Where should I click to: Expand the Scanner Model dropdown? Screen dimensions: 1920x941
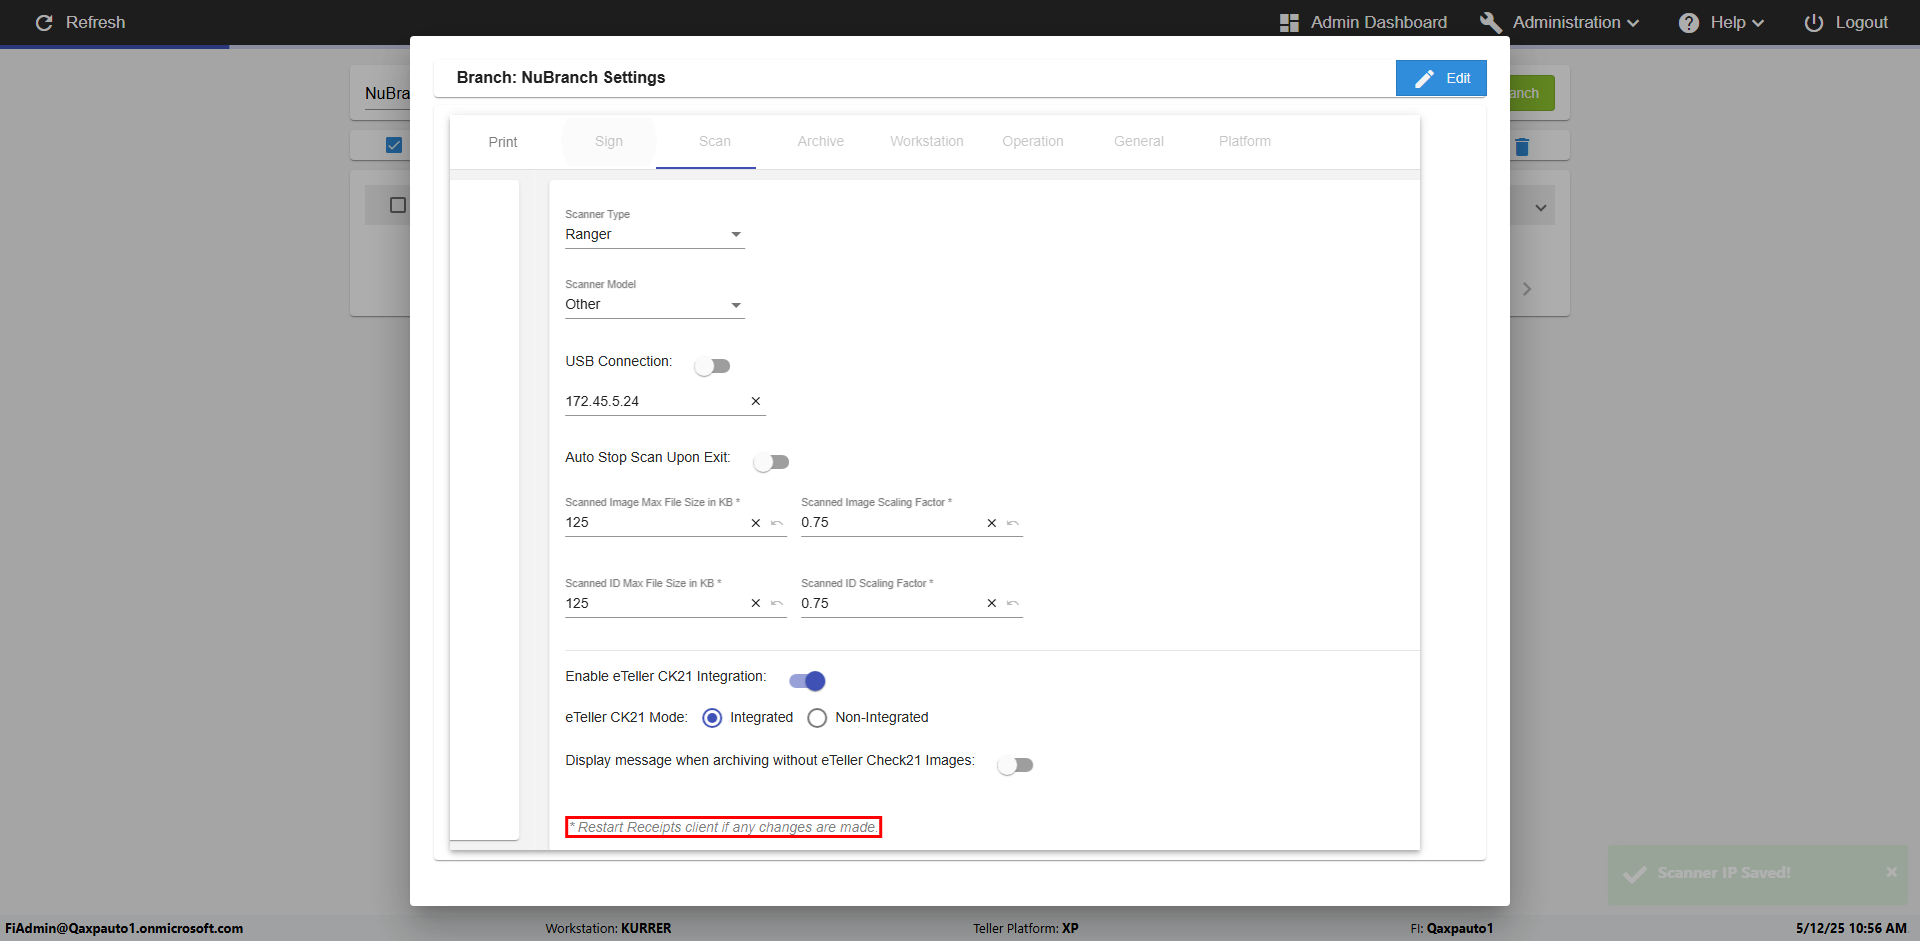tap(654, 304)
